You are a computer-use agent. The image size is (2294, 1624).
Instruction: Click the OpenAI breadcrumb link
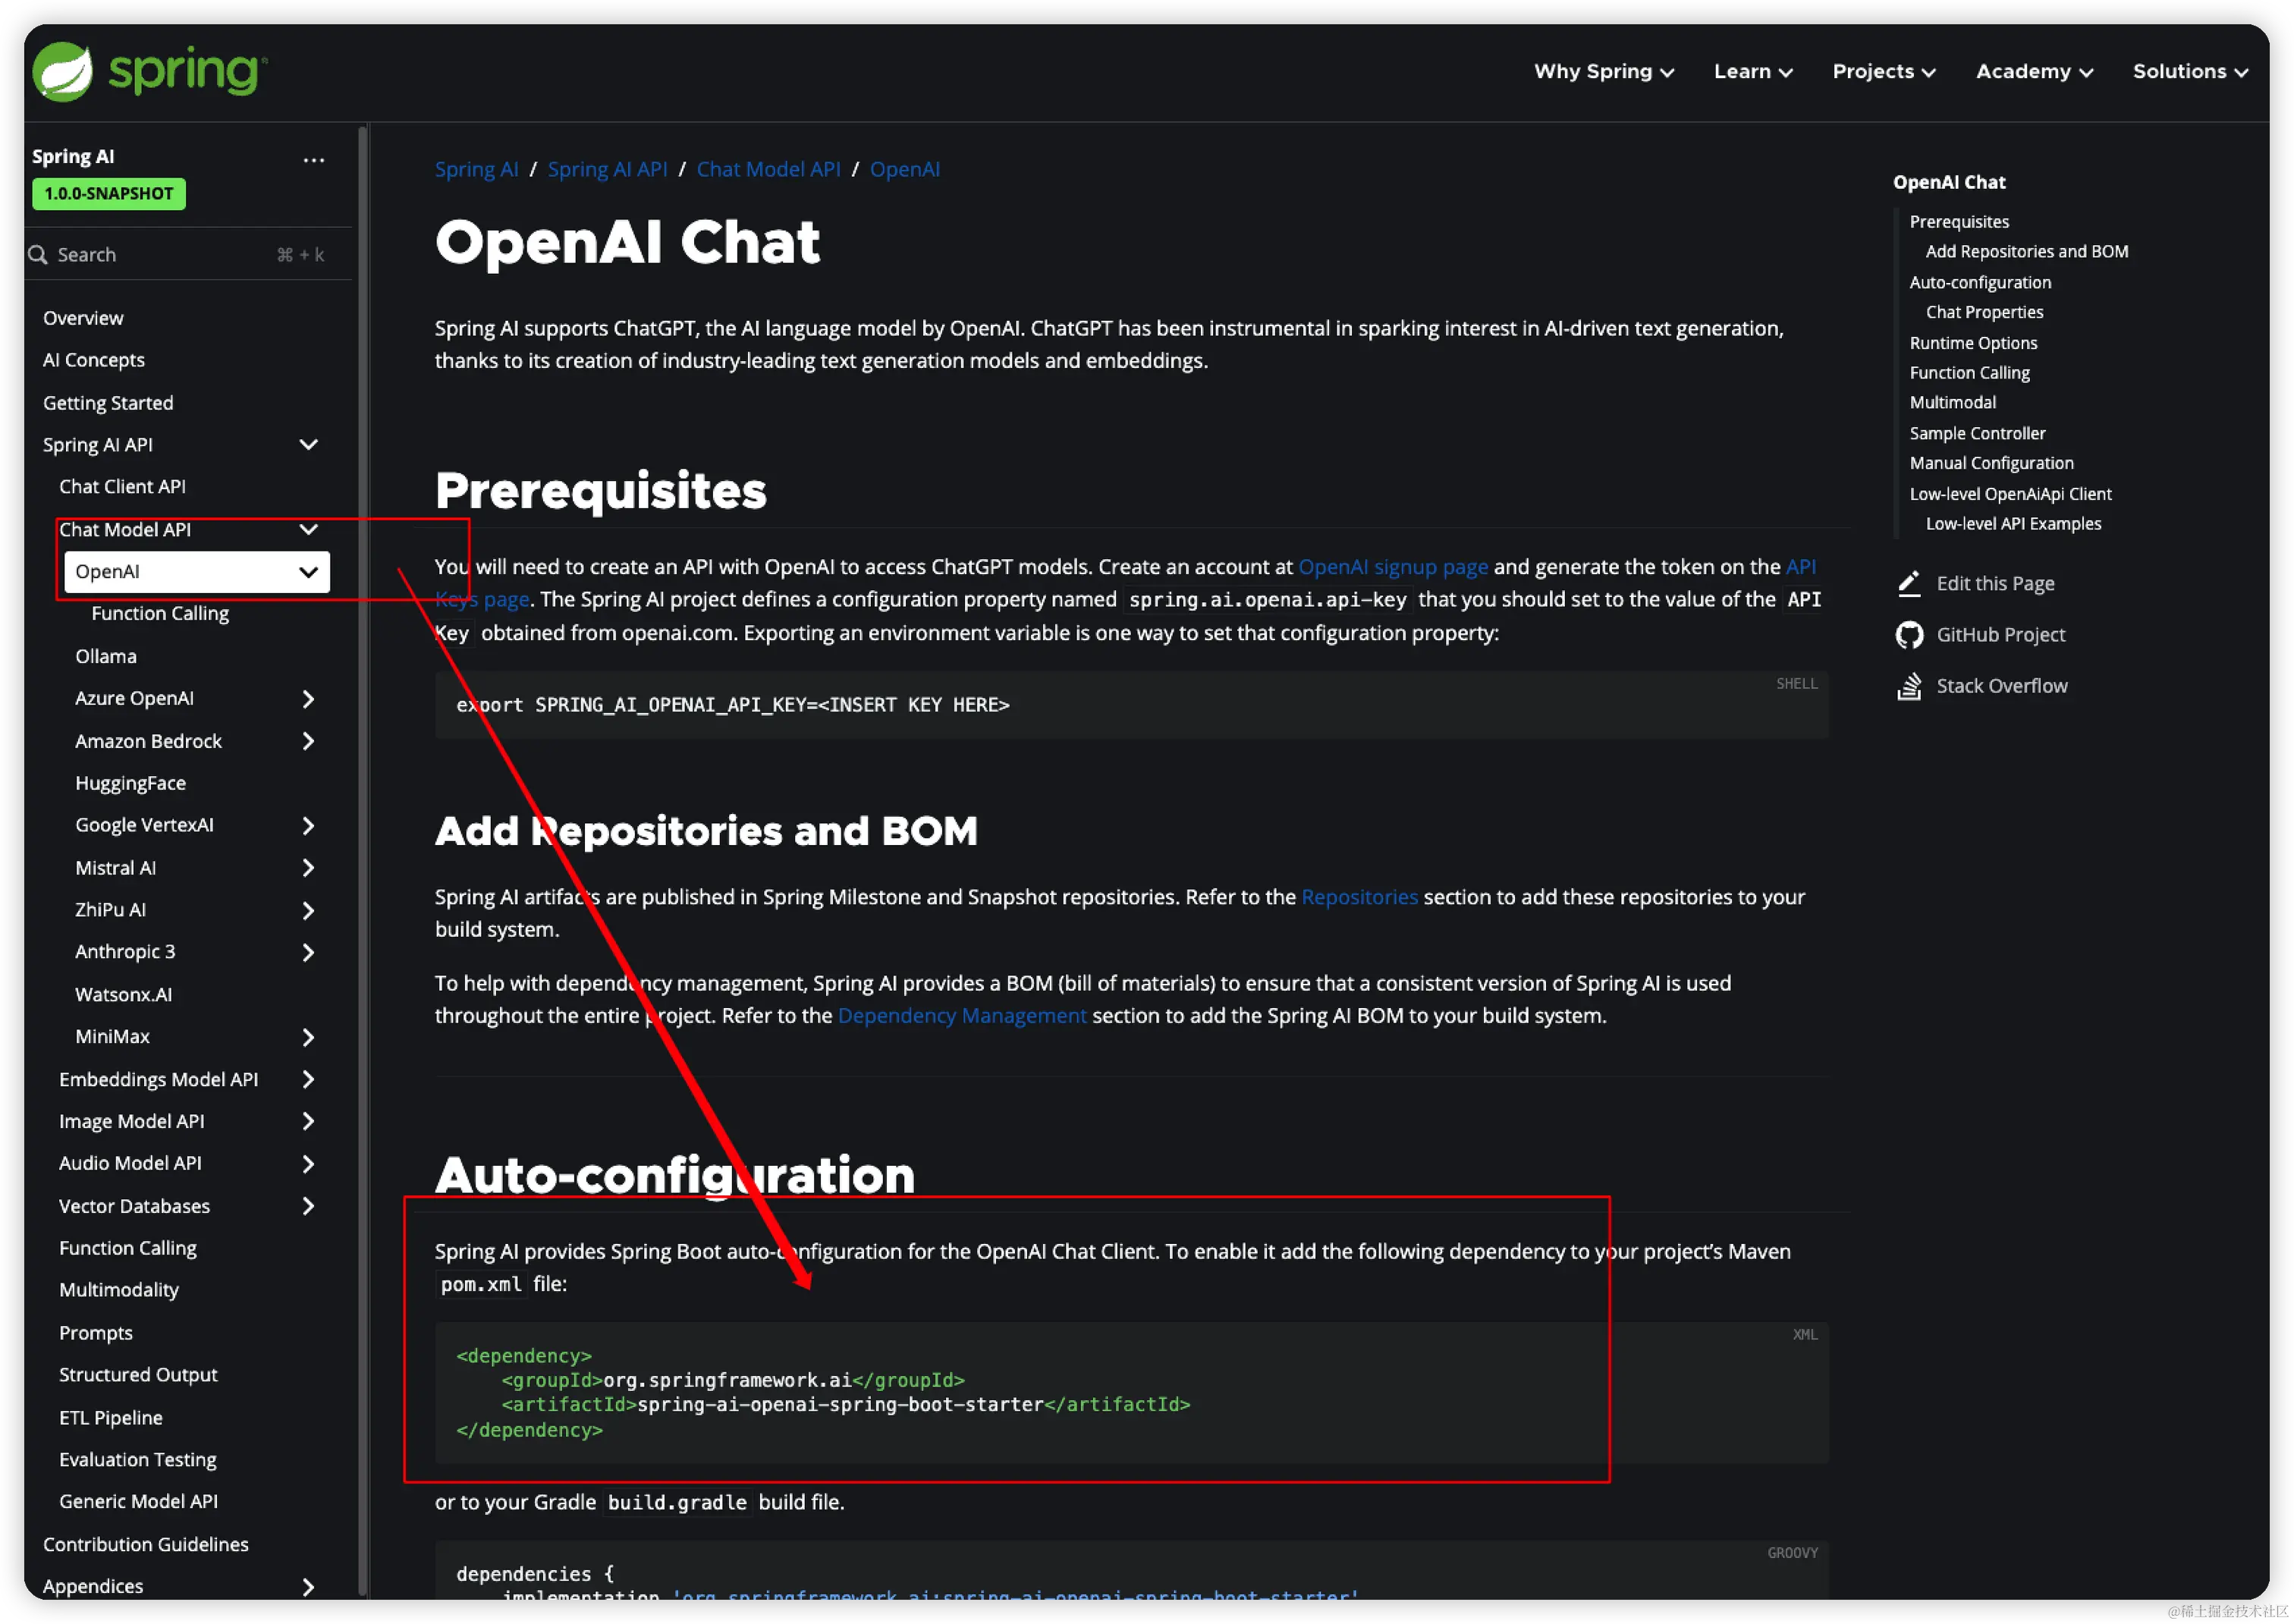click(904, 169)
